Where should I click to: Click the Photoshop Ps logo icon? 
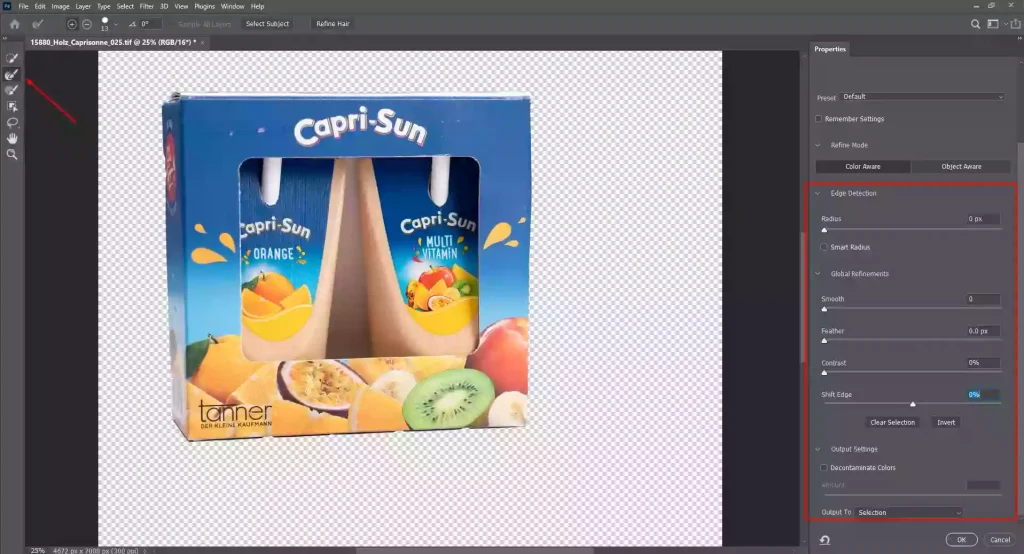[x=7, y=6]
